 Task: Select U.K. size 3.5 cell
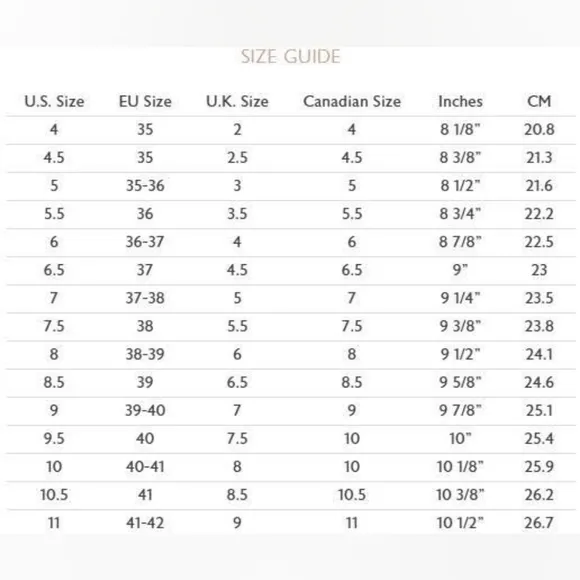(x=237, y=214)
